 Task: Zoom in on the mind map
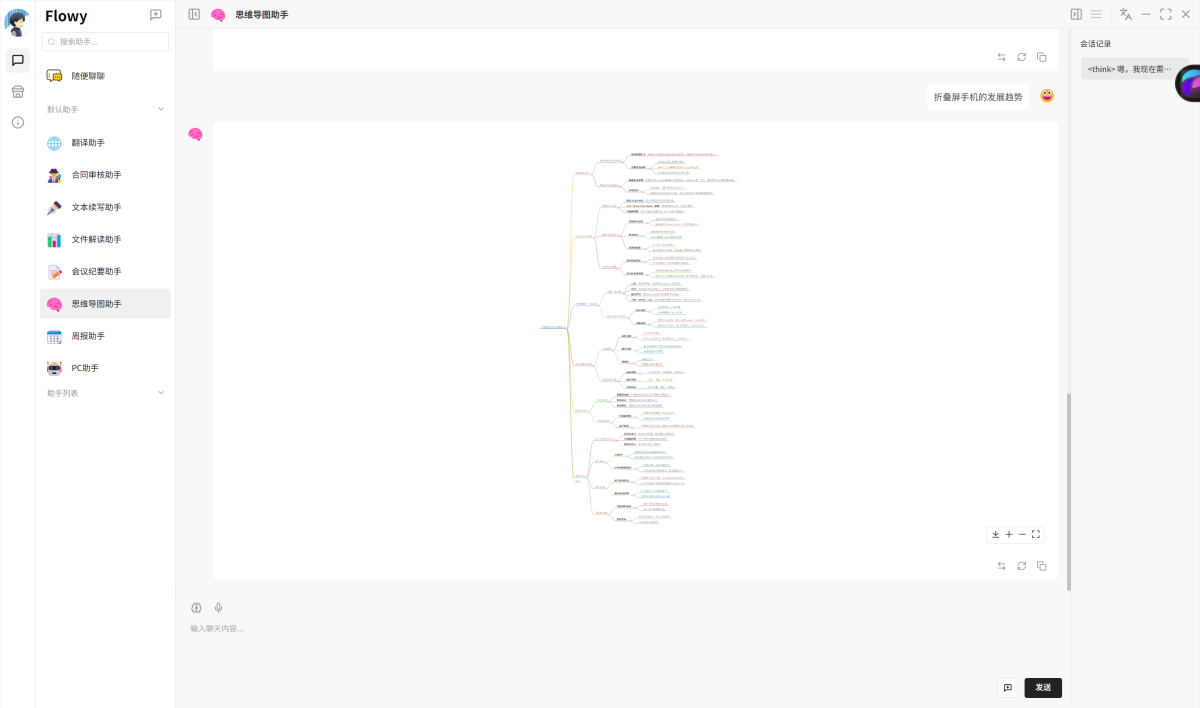click(x=1009, y=535)
